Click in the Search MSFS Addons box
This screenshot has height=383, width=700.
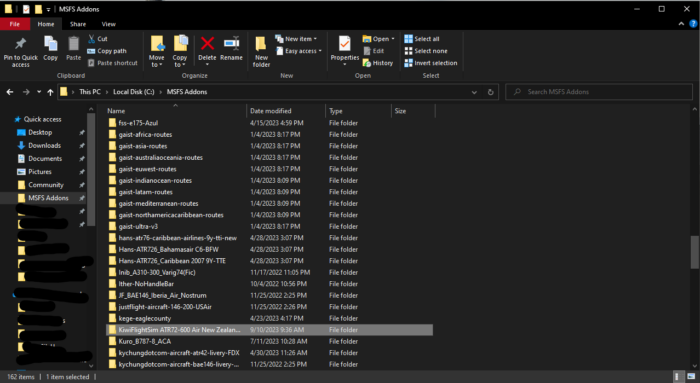pos(599,92)
